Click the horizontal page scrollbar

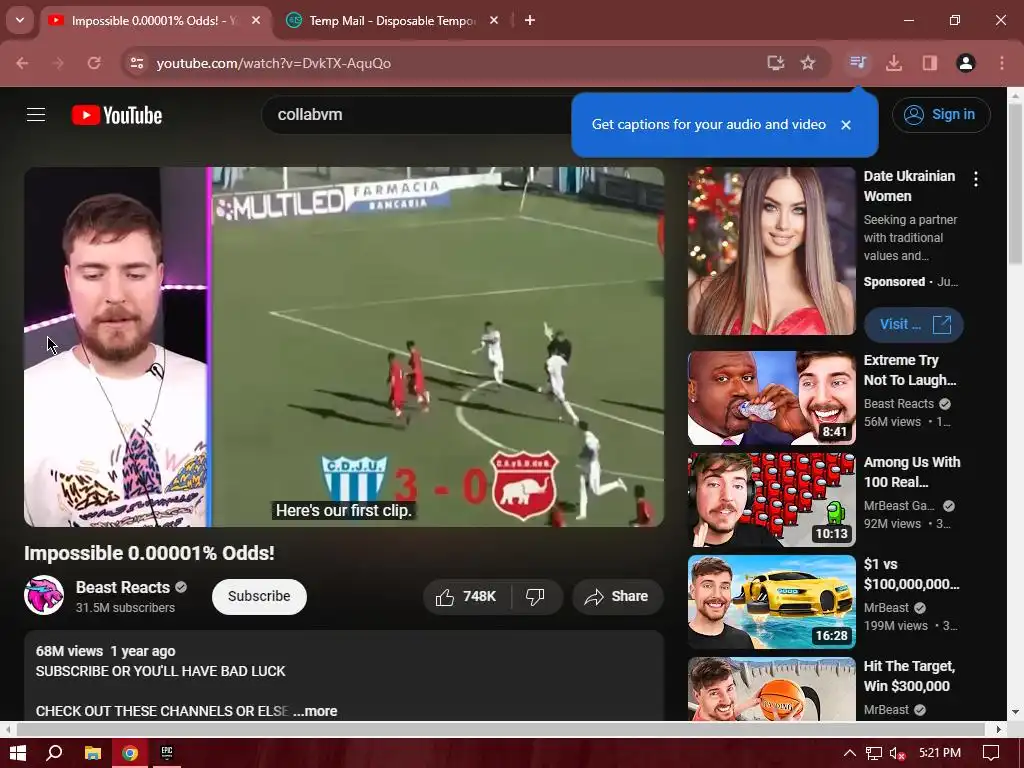coord(500,729)
